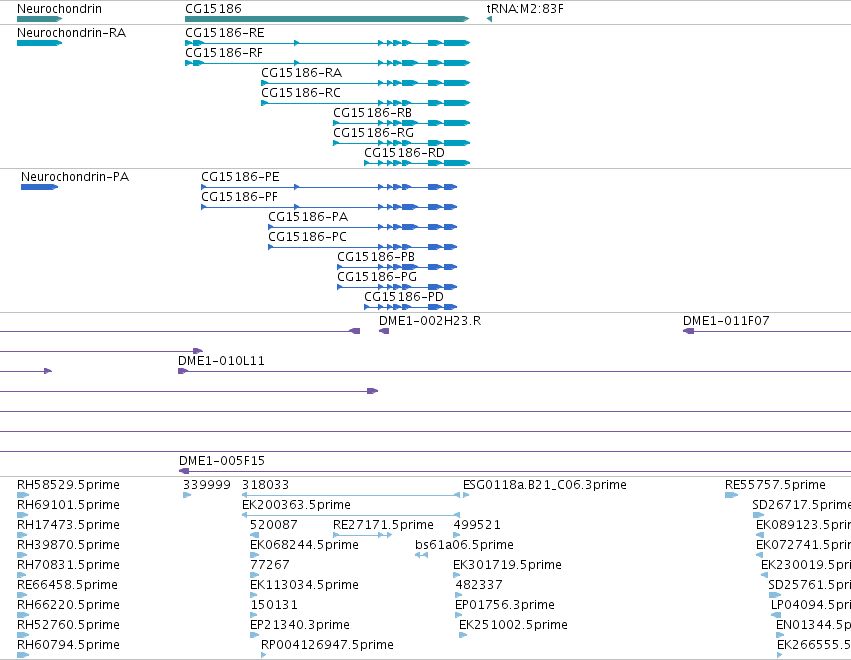
Task: Select the EK301719.5prime EST label
Action: click(x=507, y=565)
